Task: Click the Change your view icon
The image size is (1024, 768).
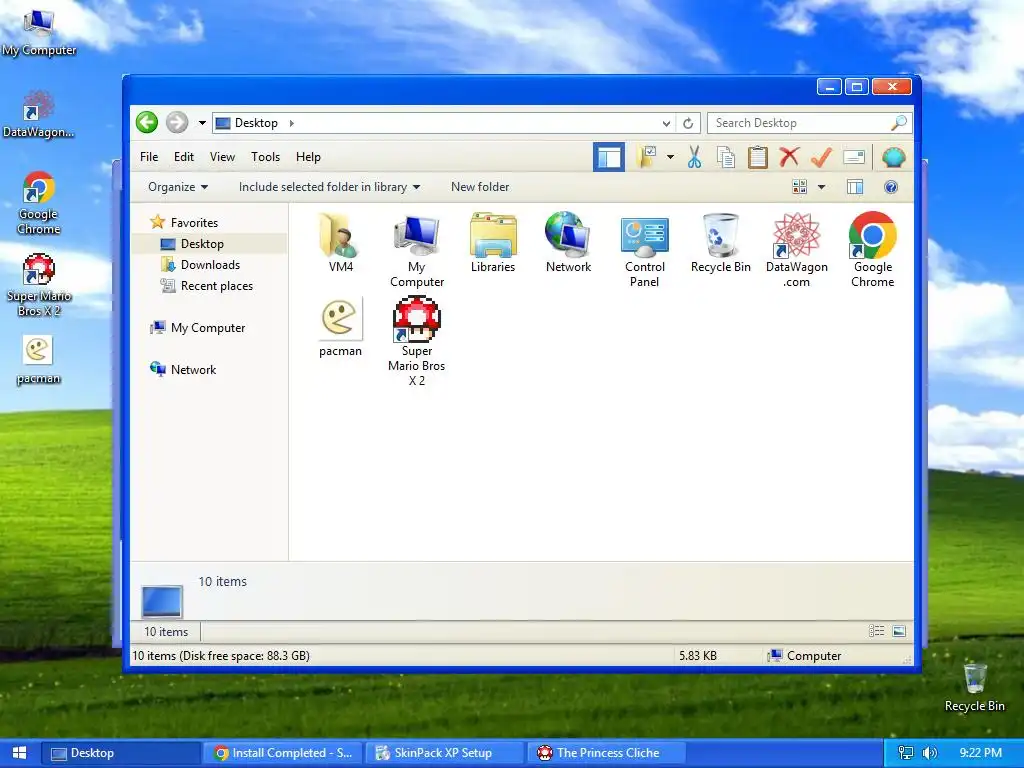Action: click(x=799, y=187)
